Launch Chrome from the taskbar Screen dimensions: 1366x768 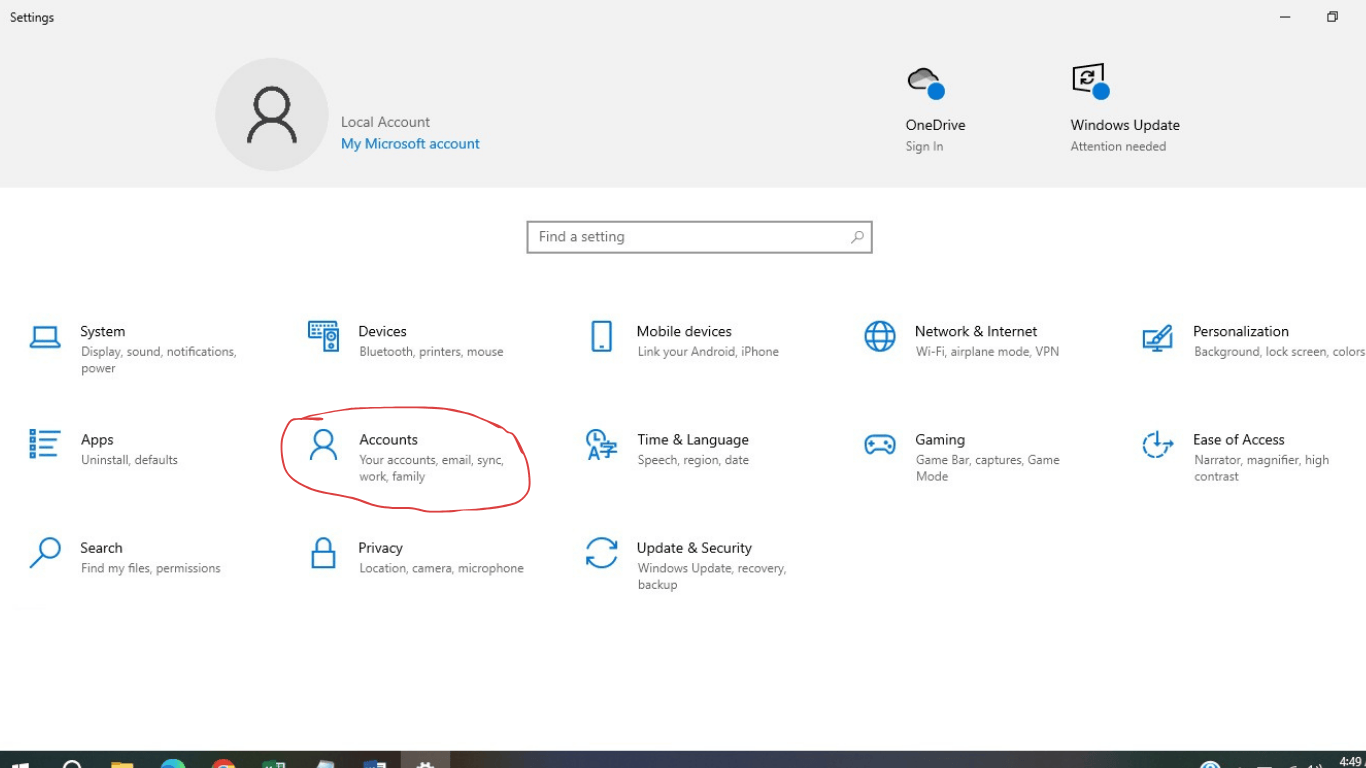[x=224, y=762]
